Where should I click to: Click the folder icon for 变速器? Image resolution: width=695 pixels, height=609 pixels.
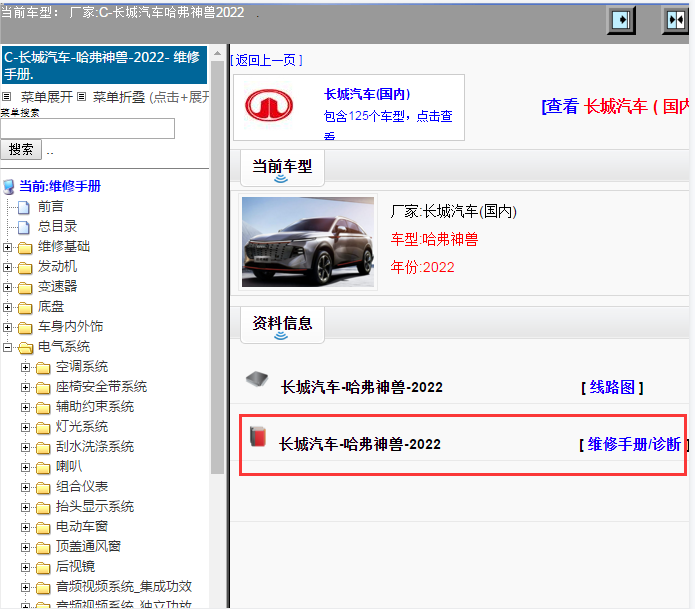coord(25,287)
